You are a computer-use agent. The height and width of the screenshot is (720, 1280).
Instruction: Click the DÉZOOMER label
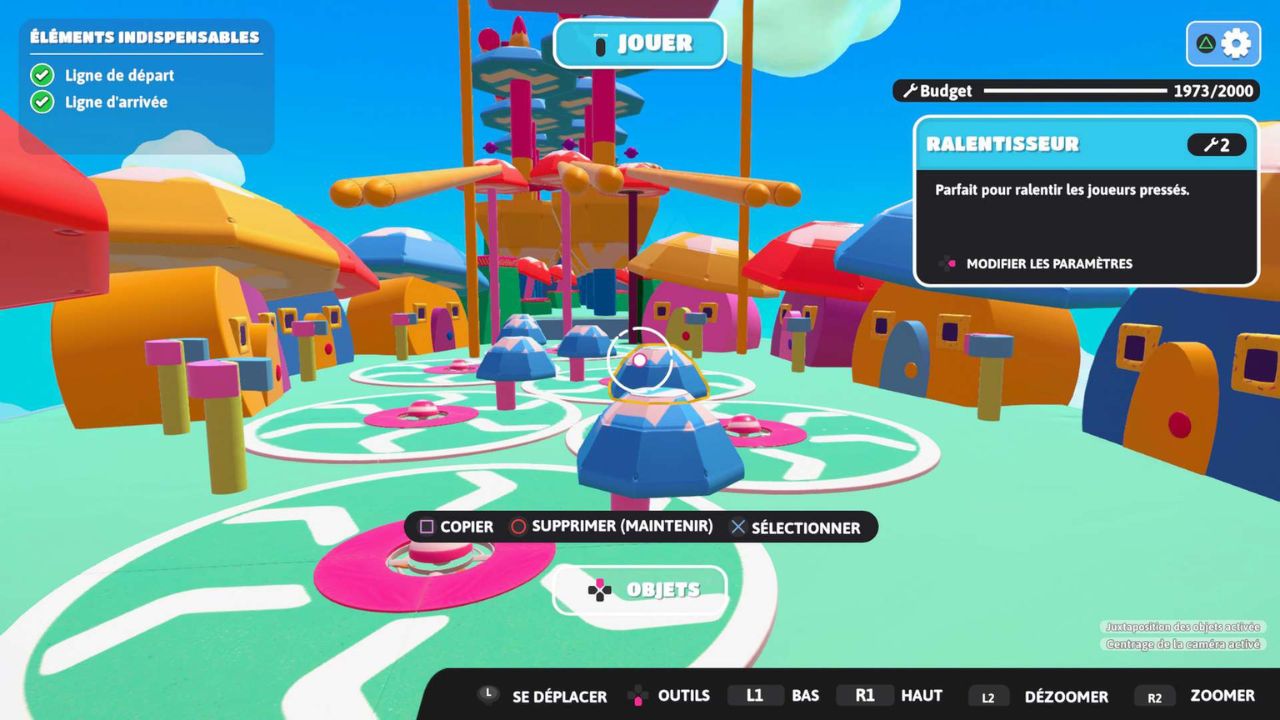point(1066,697)
